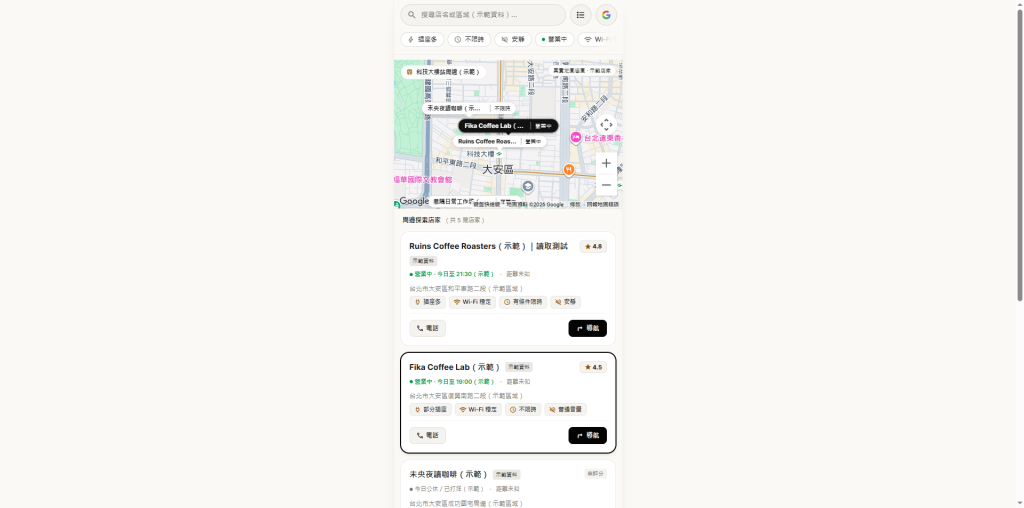Toggle the Wi-Fi filter chip

click(596, 39)
